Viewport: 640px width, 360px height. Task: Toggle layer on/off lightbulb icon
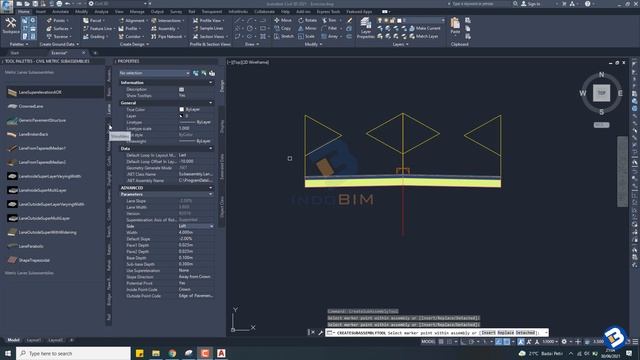[x=380, y=20]
